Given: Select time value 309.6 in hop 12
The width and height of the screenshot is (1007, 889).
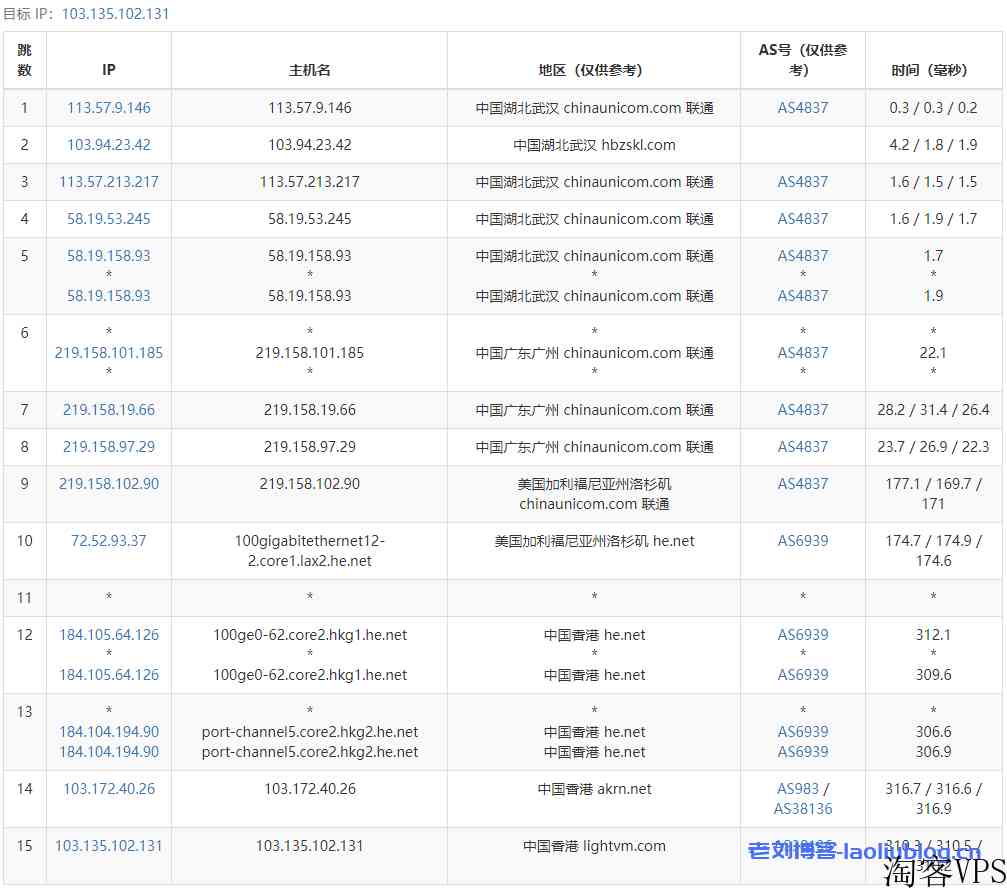Looking at the screenshot, I should pos(933,675).
